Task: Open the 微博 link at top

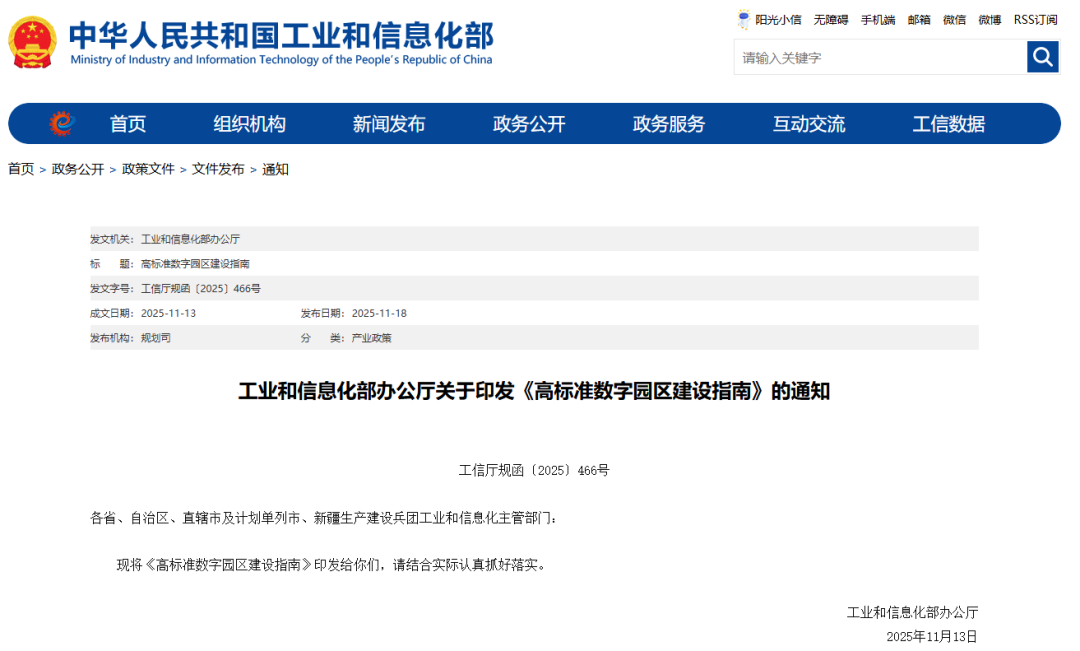Action: (989, 20)
